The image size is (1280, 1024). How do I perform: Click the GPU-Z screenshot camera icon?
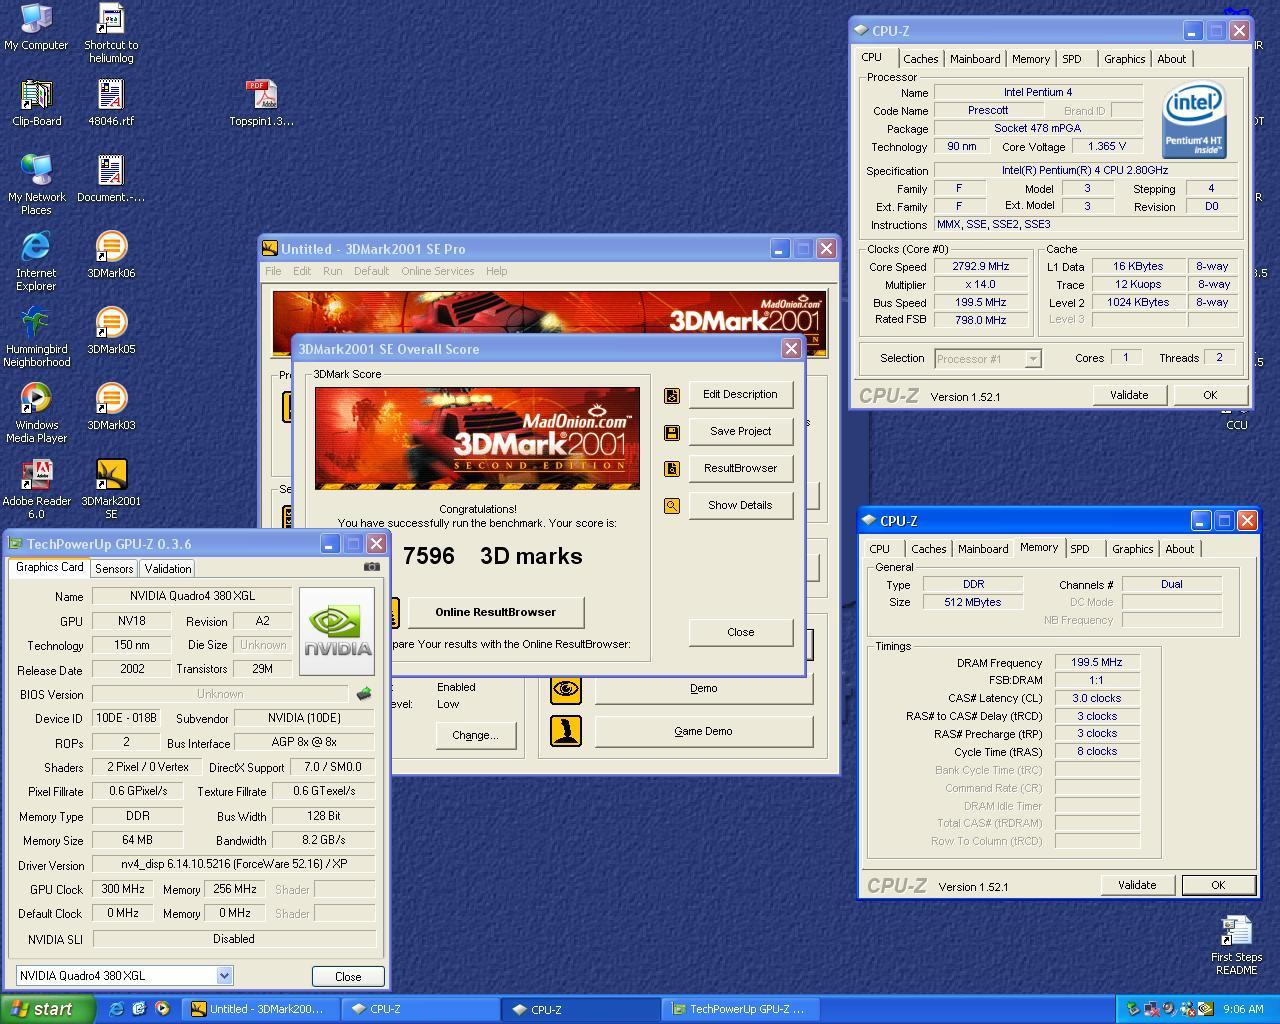[x=371, y=566]
